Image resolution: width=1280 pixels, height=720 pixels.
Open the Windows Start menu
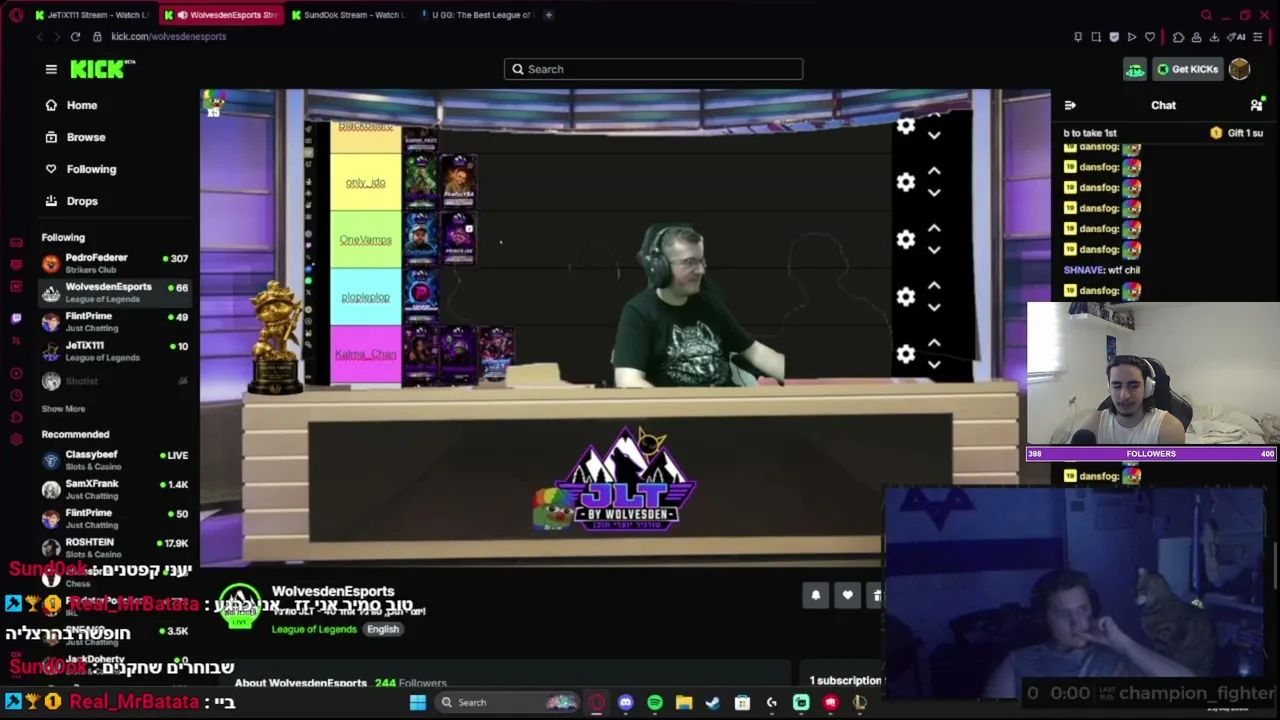click(418, 702)
